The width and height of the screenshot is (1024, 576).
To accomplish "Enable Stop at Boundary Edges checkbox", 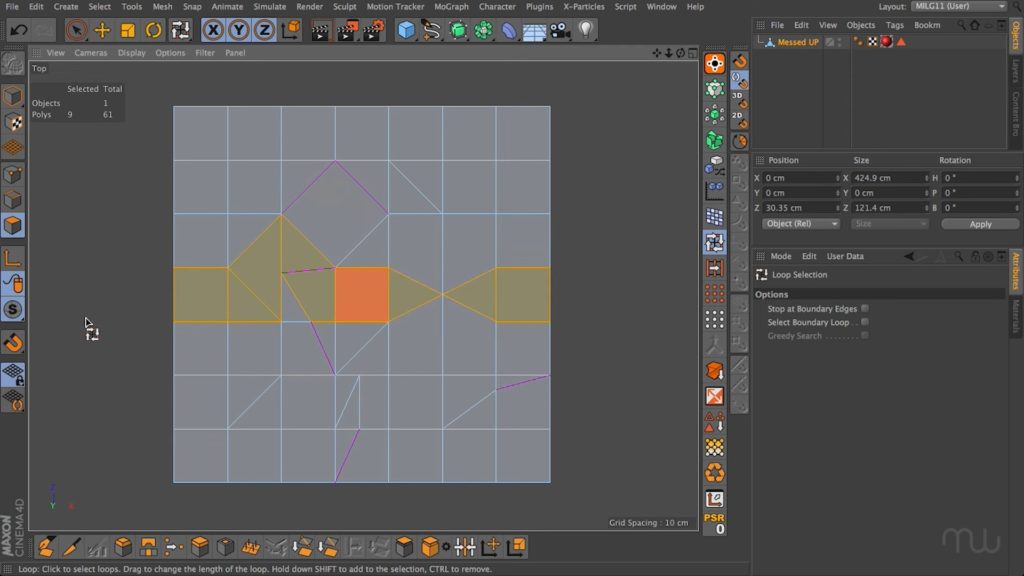I will (865, 309).
